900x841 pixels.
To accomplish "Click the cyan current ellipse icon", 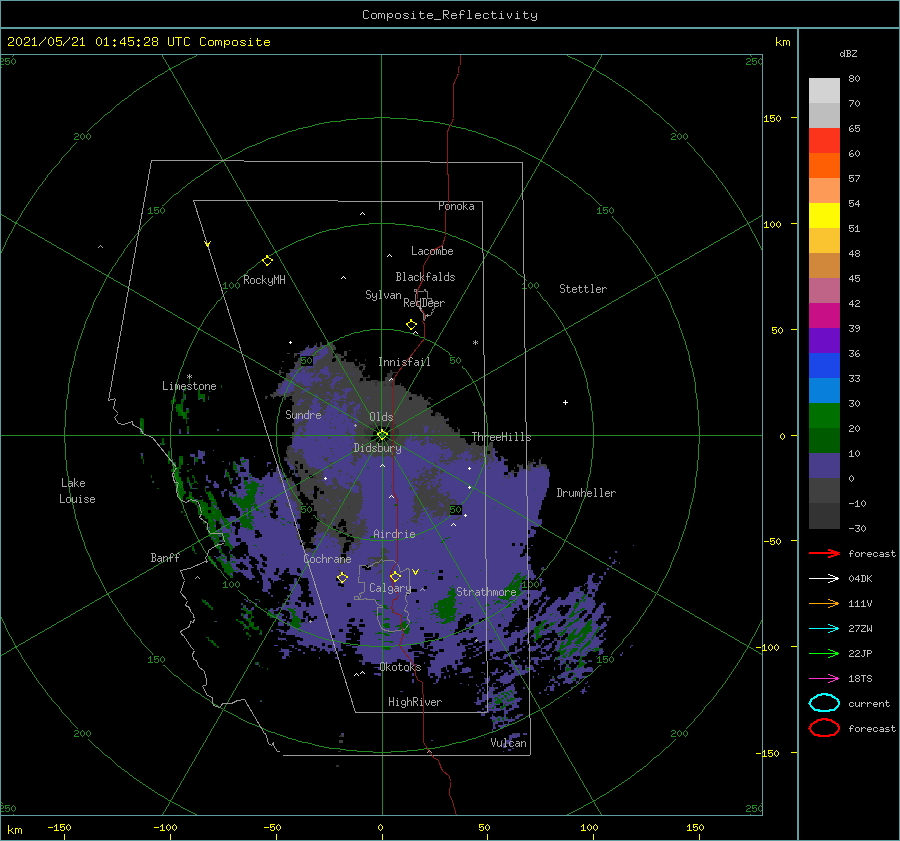I will pyautogui.click(x=824, y=703).
